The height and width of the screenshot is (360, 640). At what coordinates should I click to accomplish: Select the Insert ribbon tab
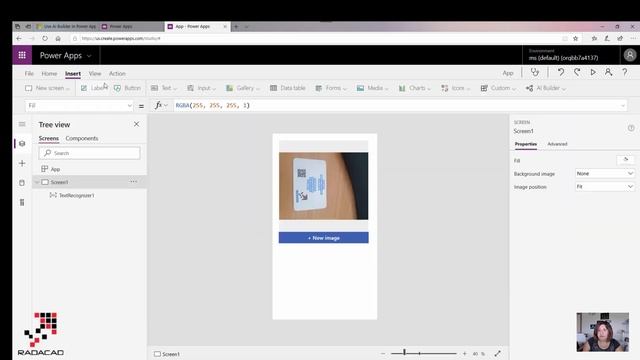pos(73,73)
